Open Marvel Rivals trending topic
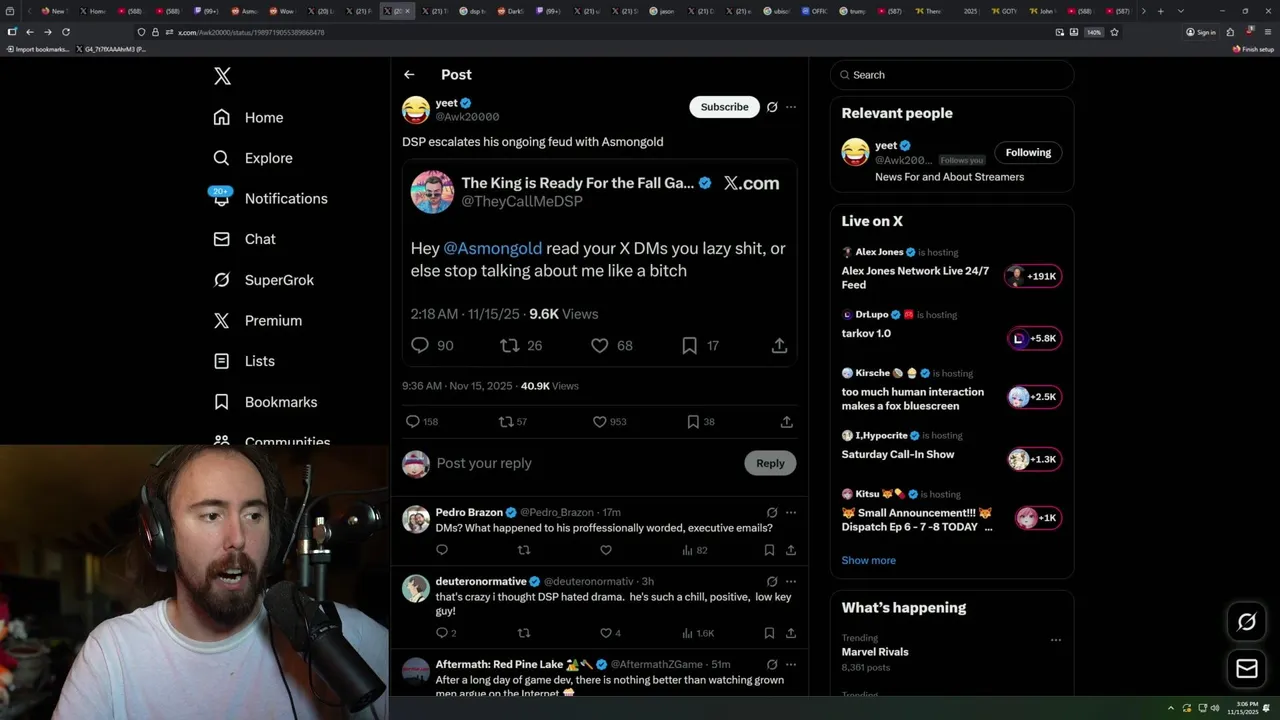This screenshot has height=720, width=1280. (875, 652)
